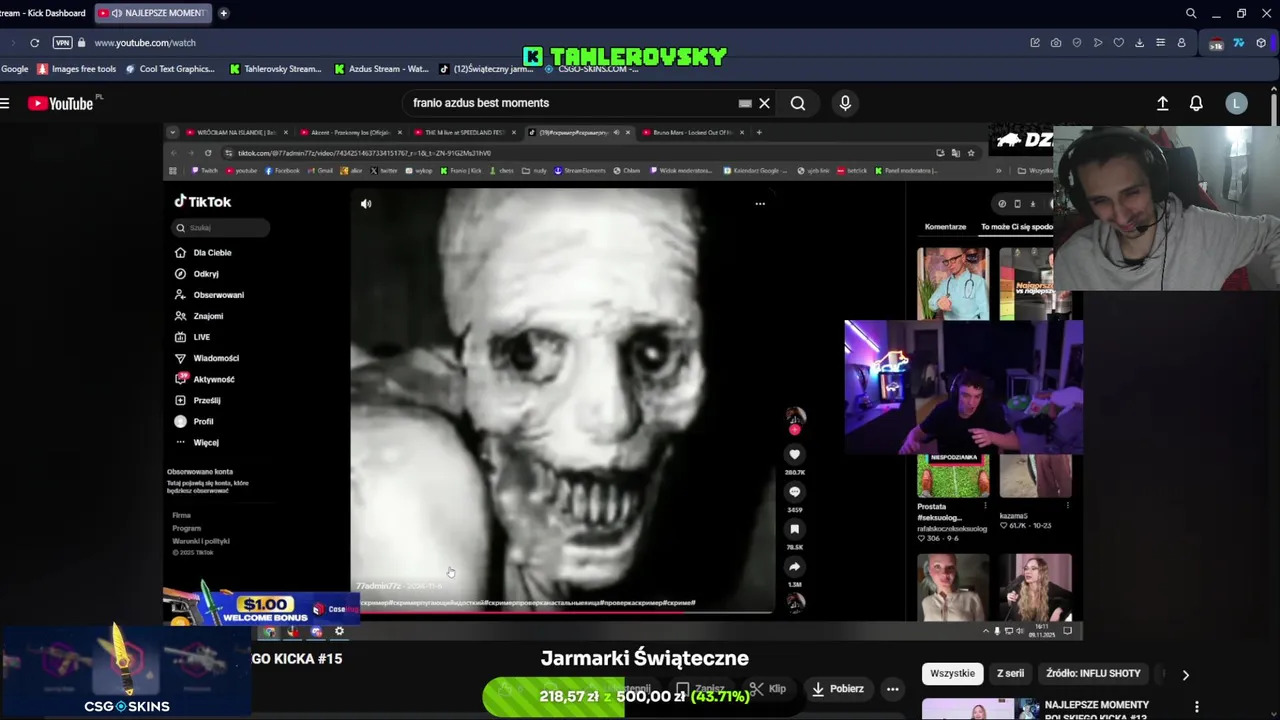Select the Z serii filter chip
This screenshot has height=720, width=1280.
[1010, 674]
